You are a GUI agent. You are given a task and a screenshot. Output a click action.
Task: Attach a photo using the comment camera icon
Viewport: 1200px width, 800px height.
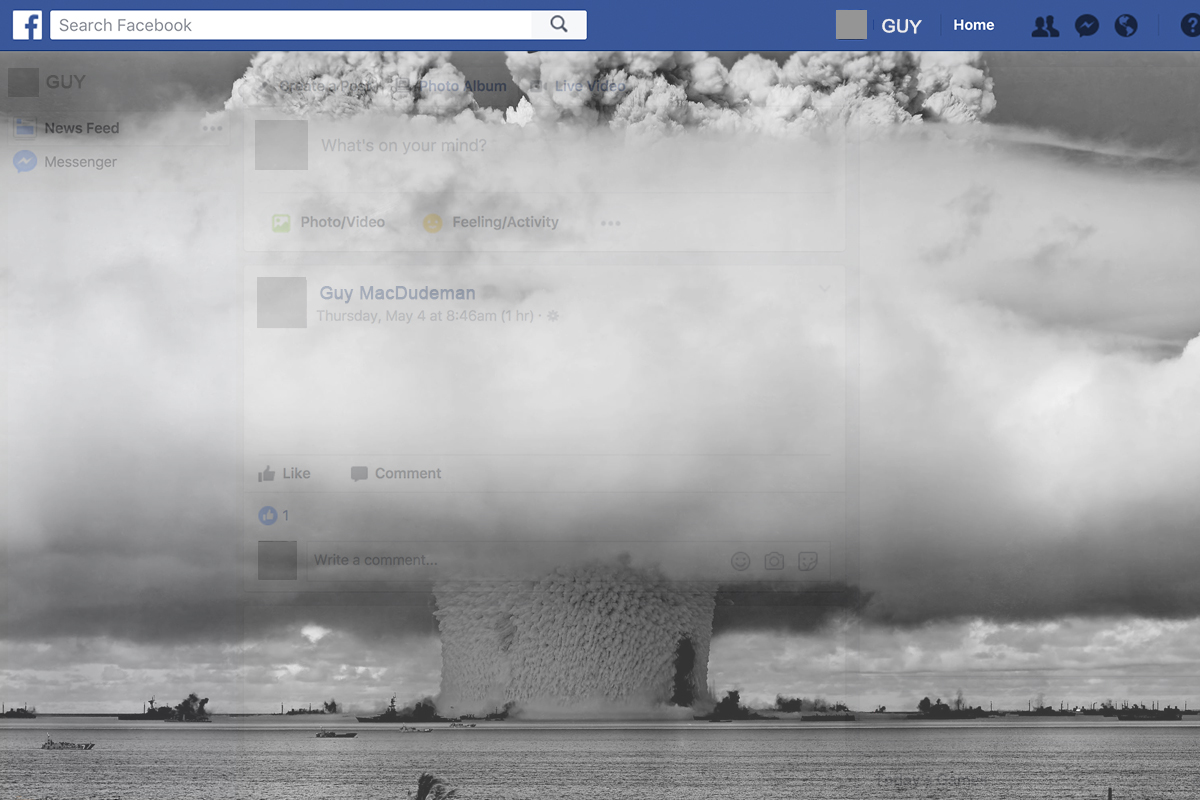[774, 561]
